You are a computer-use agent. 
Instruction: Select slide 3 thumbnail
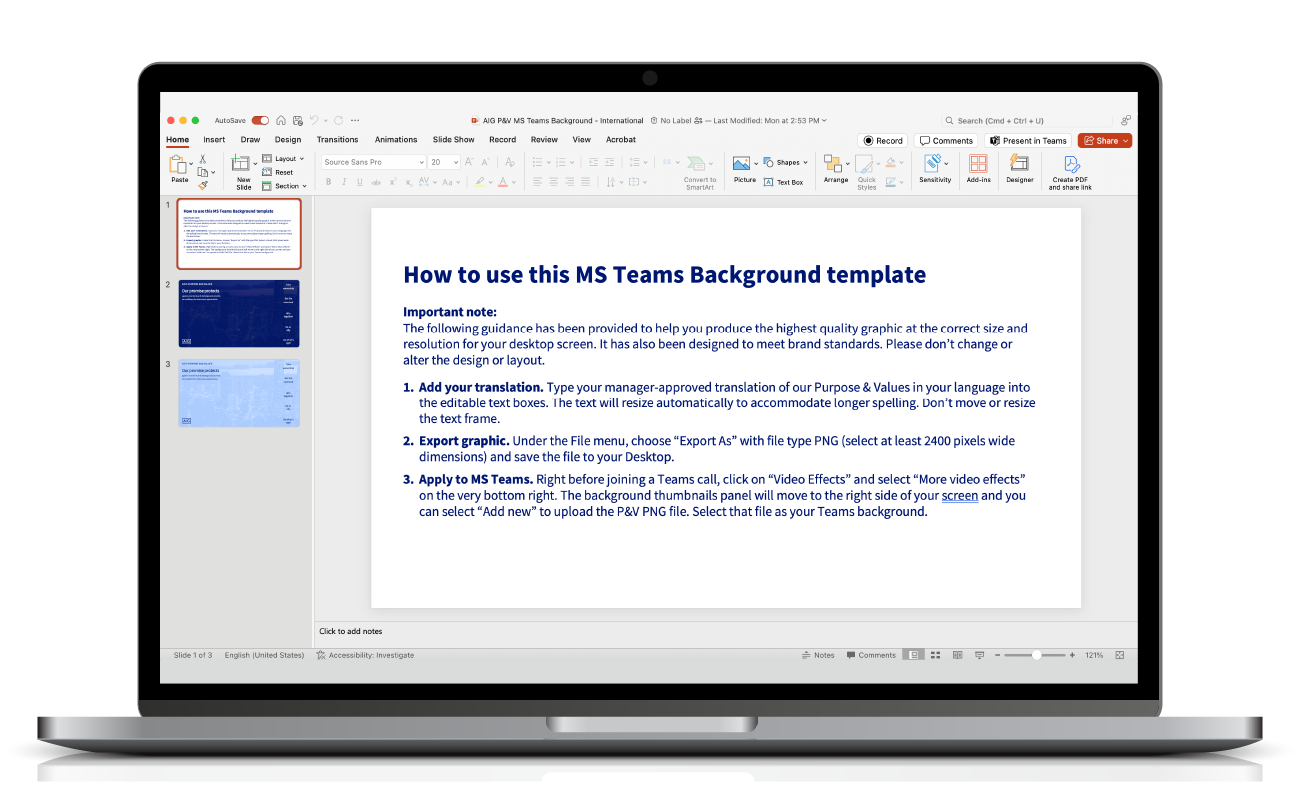point(238,392)
